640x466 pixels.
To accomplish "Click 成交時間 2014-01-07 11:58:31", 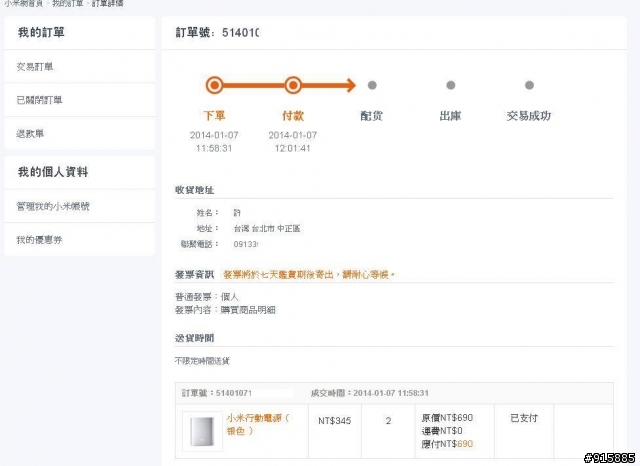I will 370,393.
